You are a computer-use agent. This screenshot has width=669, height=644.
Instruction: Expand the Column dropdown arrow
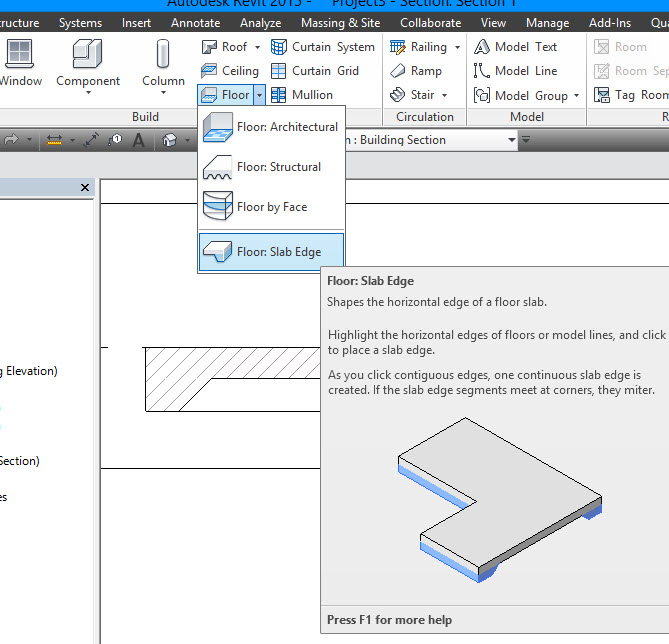pyautogui.click(x=163, y=93)
